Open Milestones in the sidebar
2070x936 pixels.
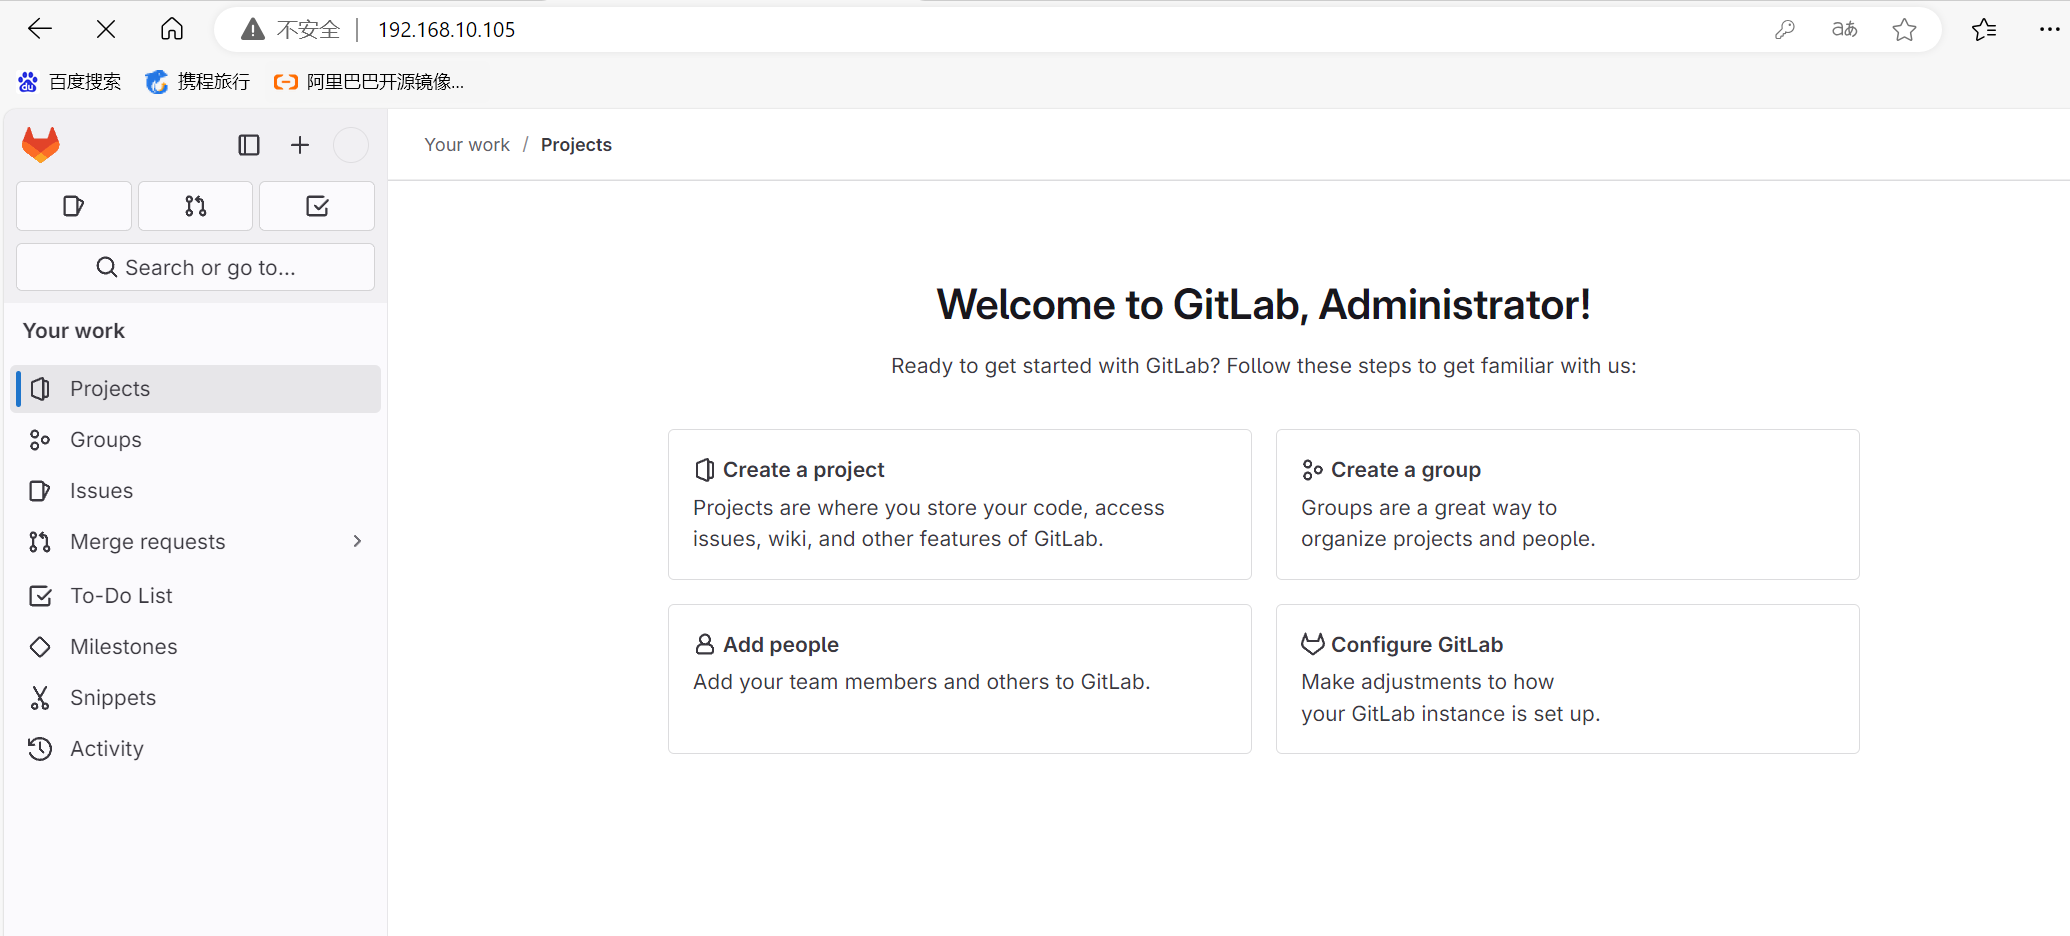point(196,647)
